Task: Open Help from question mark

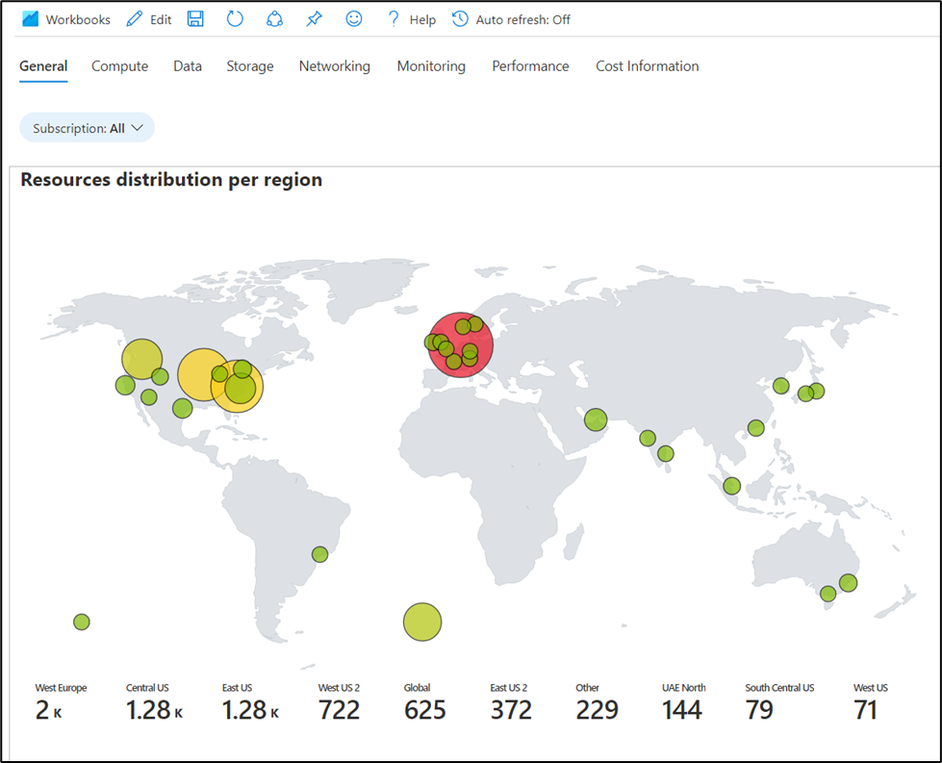Action: point(393,19)
